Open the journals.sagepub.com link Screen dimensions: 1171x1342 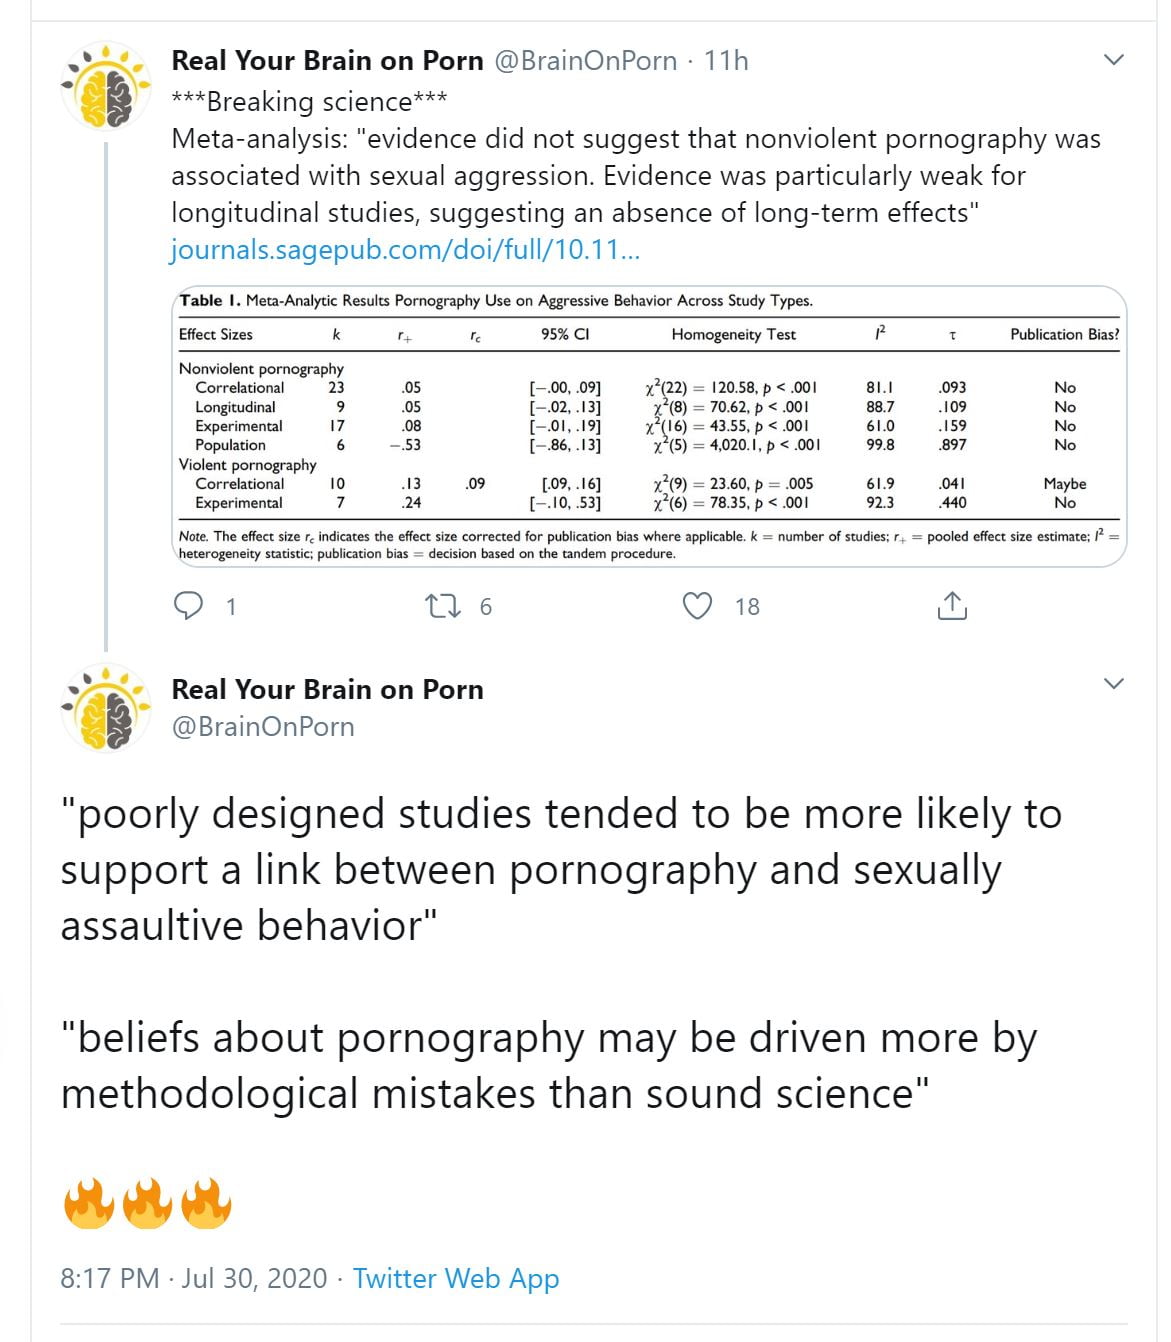[405, 249]
